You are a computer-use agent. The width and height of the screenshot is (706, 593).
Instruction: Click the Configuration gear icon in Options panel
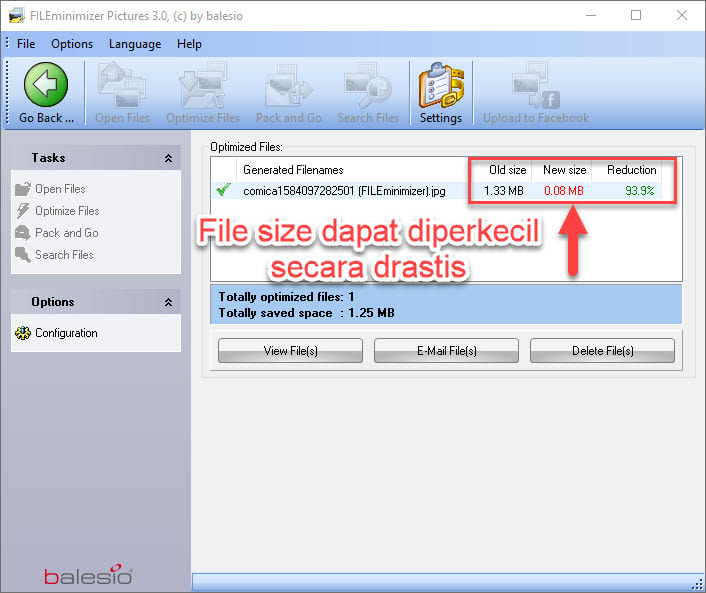pyautogui.click(x=23, y=333)
